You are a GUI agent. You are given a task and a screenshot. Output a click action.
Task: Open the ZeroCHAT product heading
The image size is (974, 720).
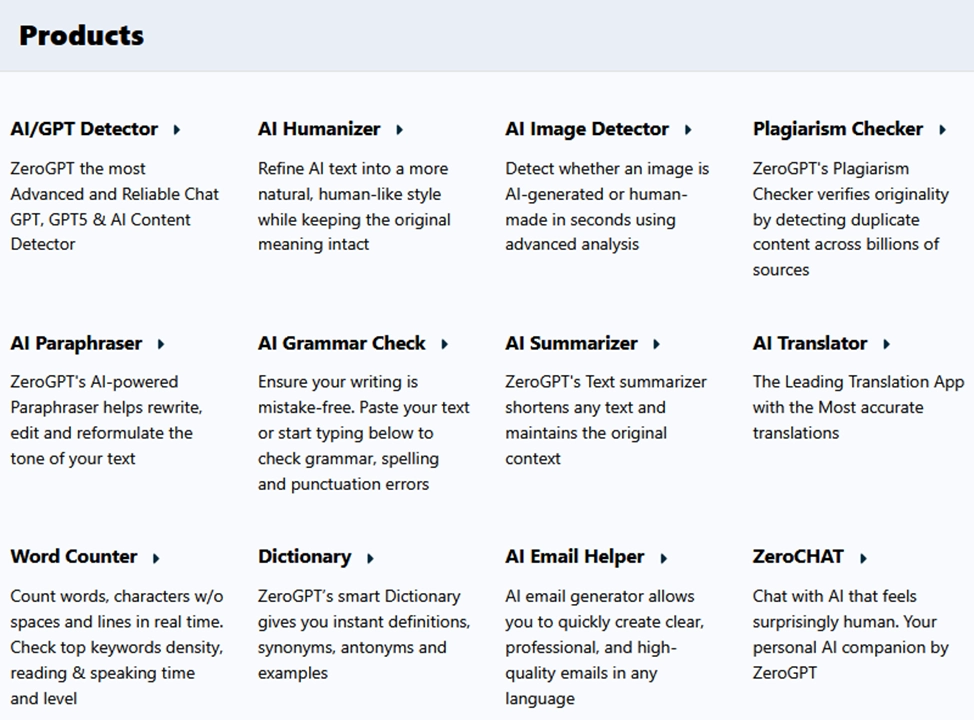point(798,556)
